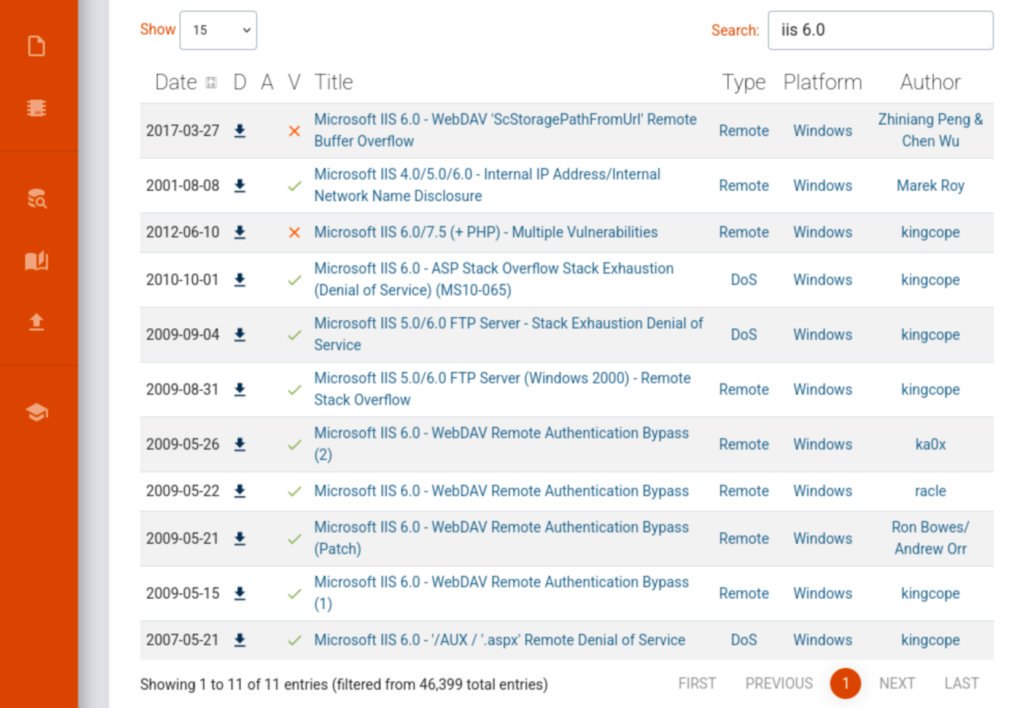1024x708 pixels.
Task: Click author Zhiniang Peng & Chen Wu
Action: (931, 130)
